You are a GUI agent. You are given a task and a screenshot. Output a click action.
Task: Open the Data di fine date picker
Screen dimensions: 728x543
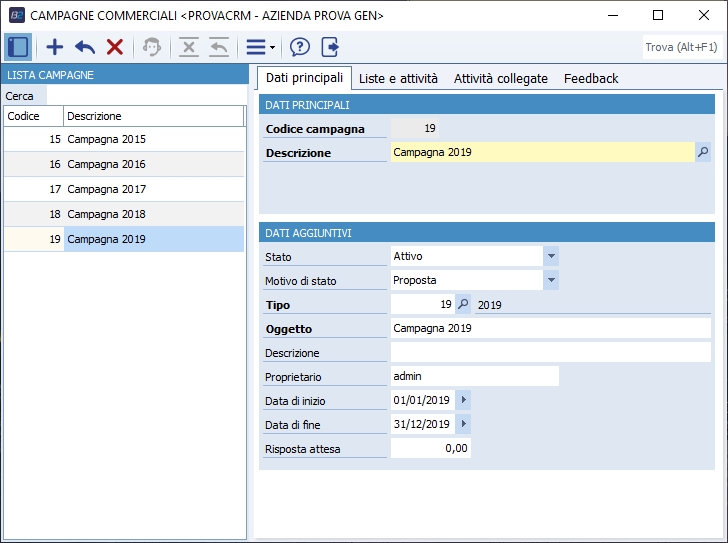tap(462, 424)
